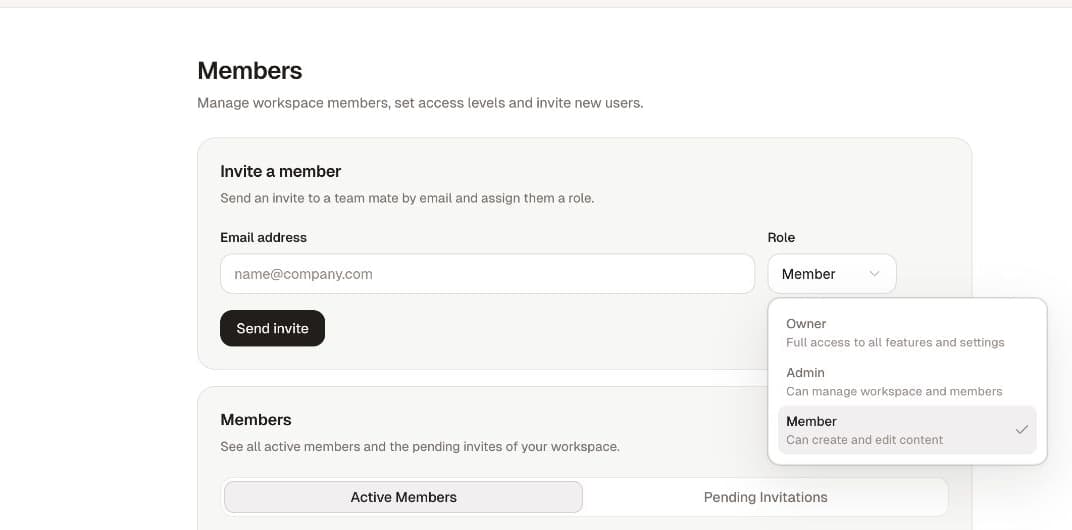1072x530 pixels.
Task: Click 'Can manage workspace and members' text
Action: click(x=894, y=391)
